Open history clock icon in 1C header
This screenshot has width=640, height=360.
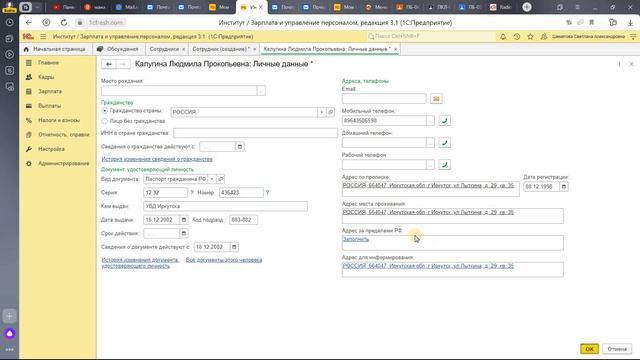[517, 36]
